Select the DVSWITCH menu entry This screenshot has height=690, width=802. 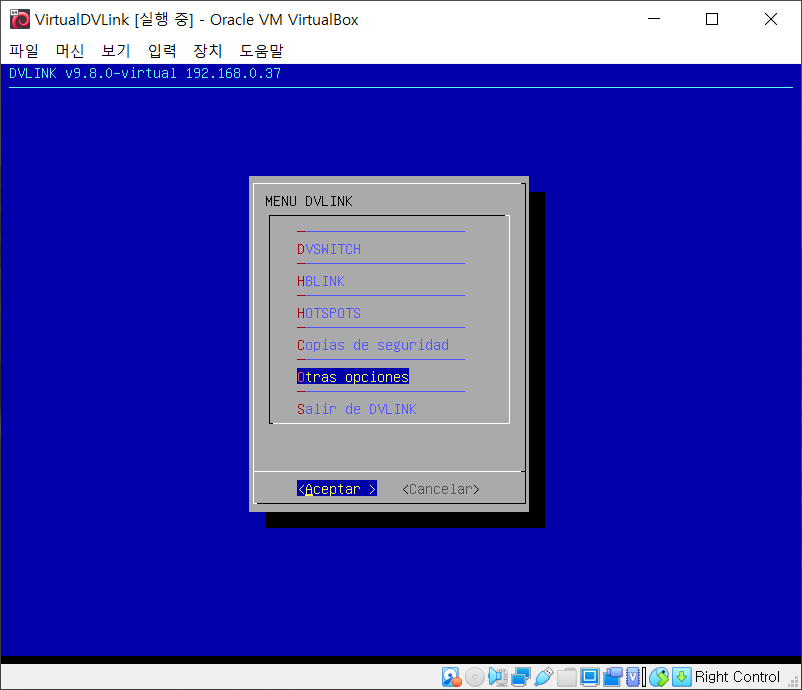(329, 250)
